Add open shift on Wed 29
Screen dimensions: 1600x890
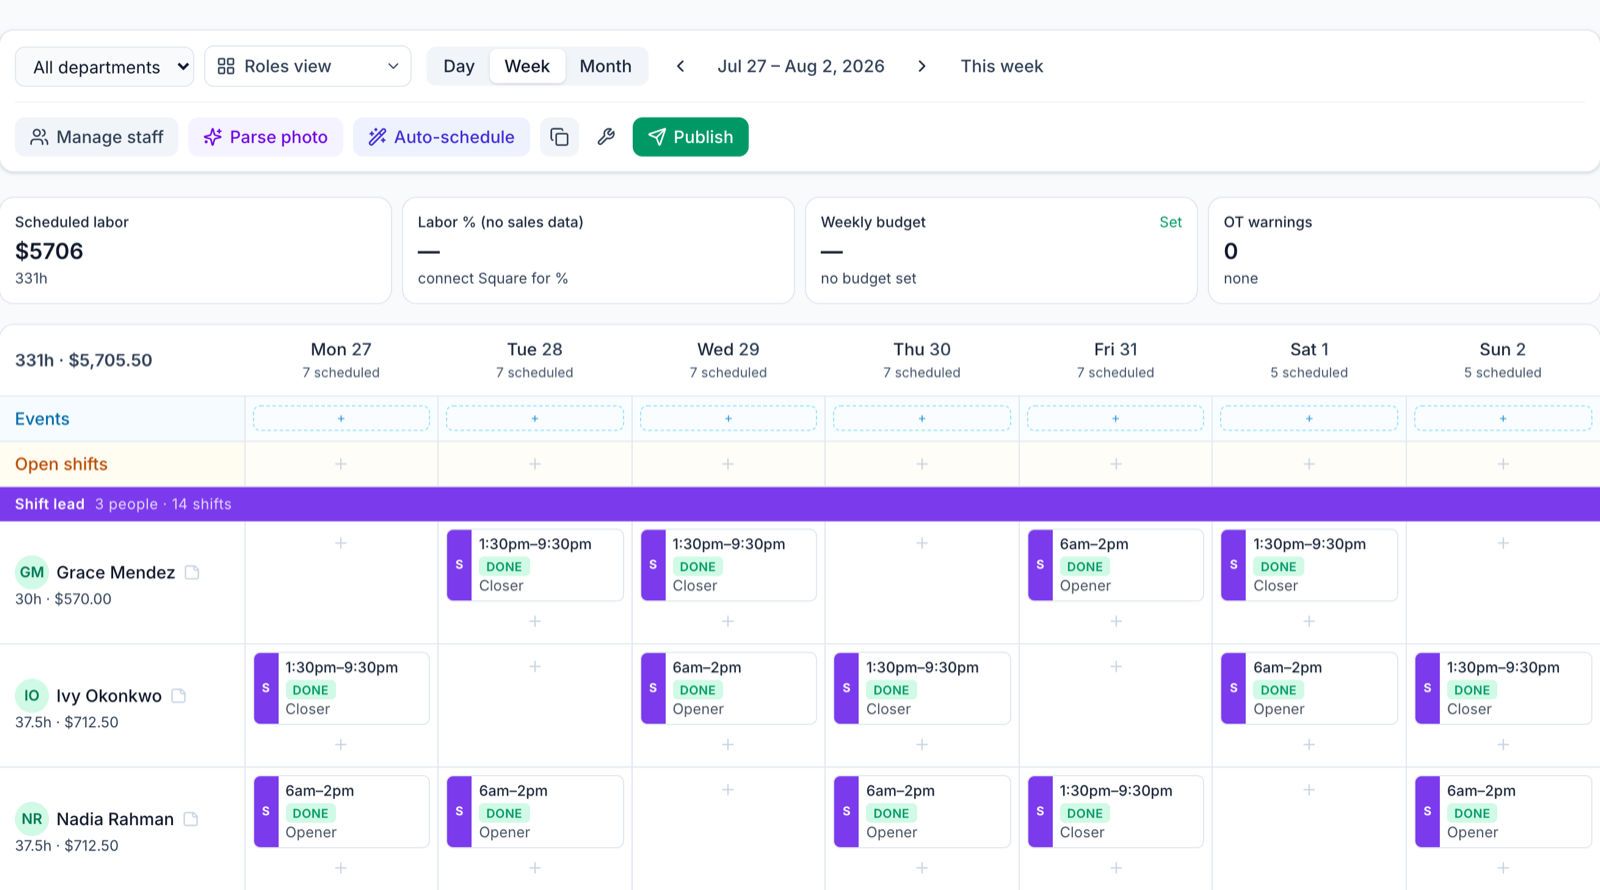[x=728, y=464]
